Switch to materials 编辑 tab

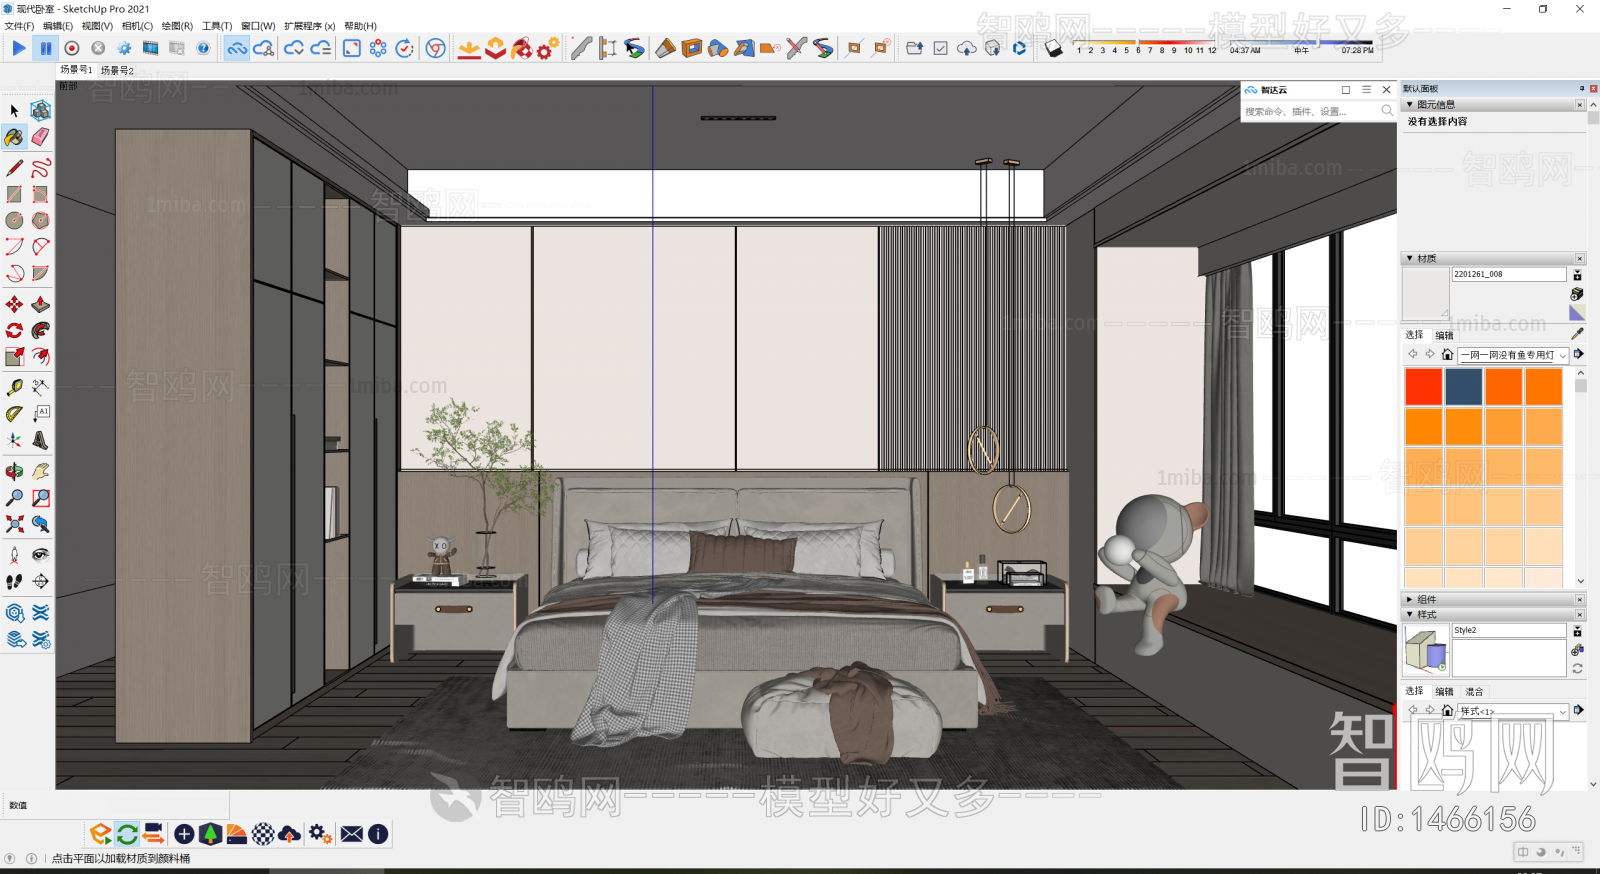pyautogui.click(x=1445, y=335)
